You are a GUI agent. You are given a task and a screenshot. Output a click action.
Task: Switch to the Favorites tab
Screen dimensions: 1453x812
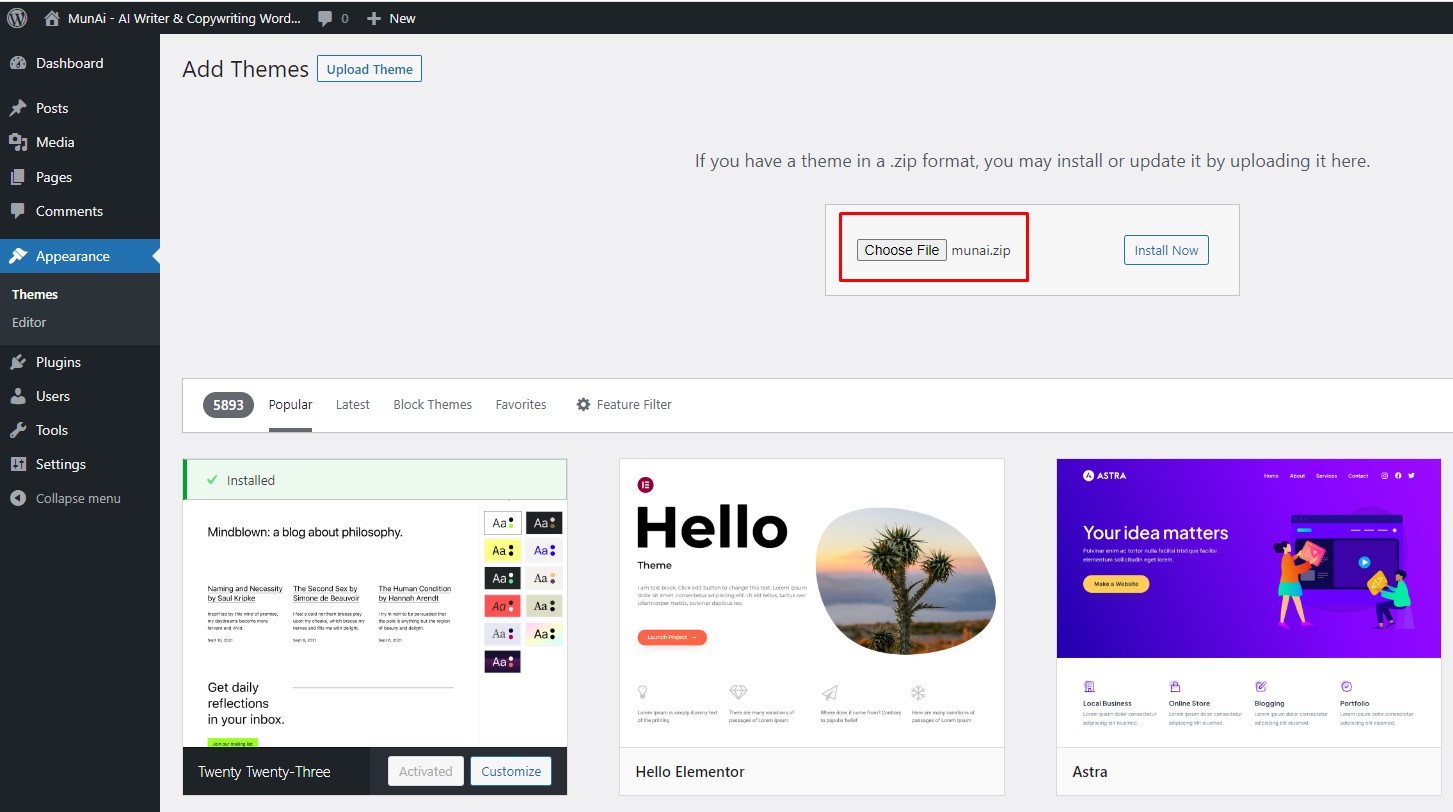tap(521, 404)
